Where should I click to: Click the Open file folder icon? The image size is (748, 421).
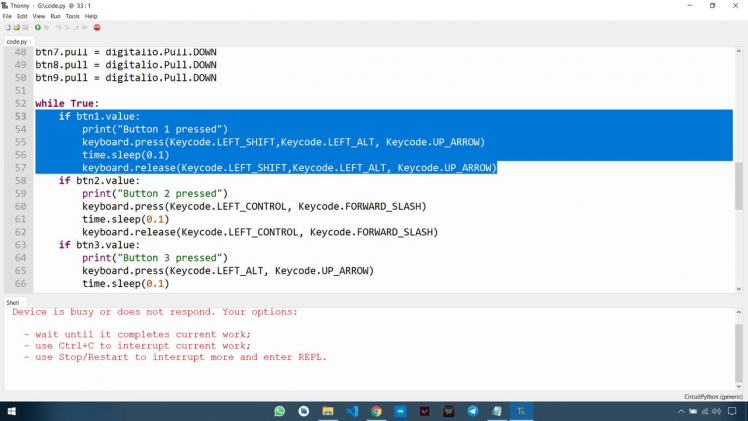[16, 27]
